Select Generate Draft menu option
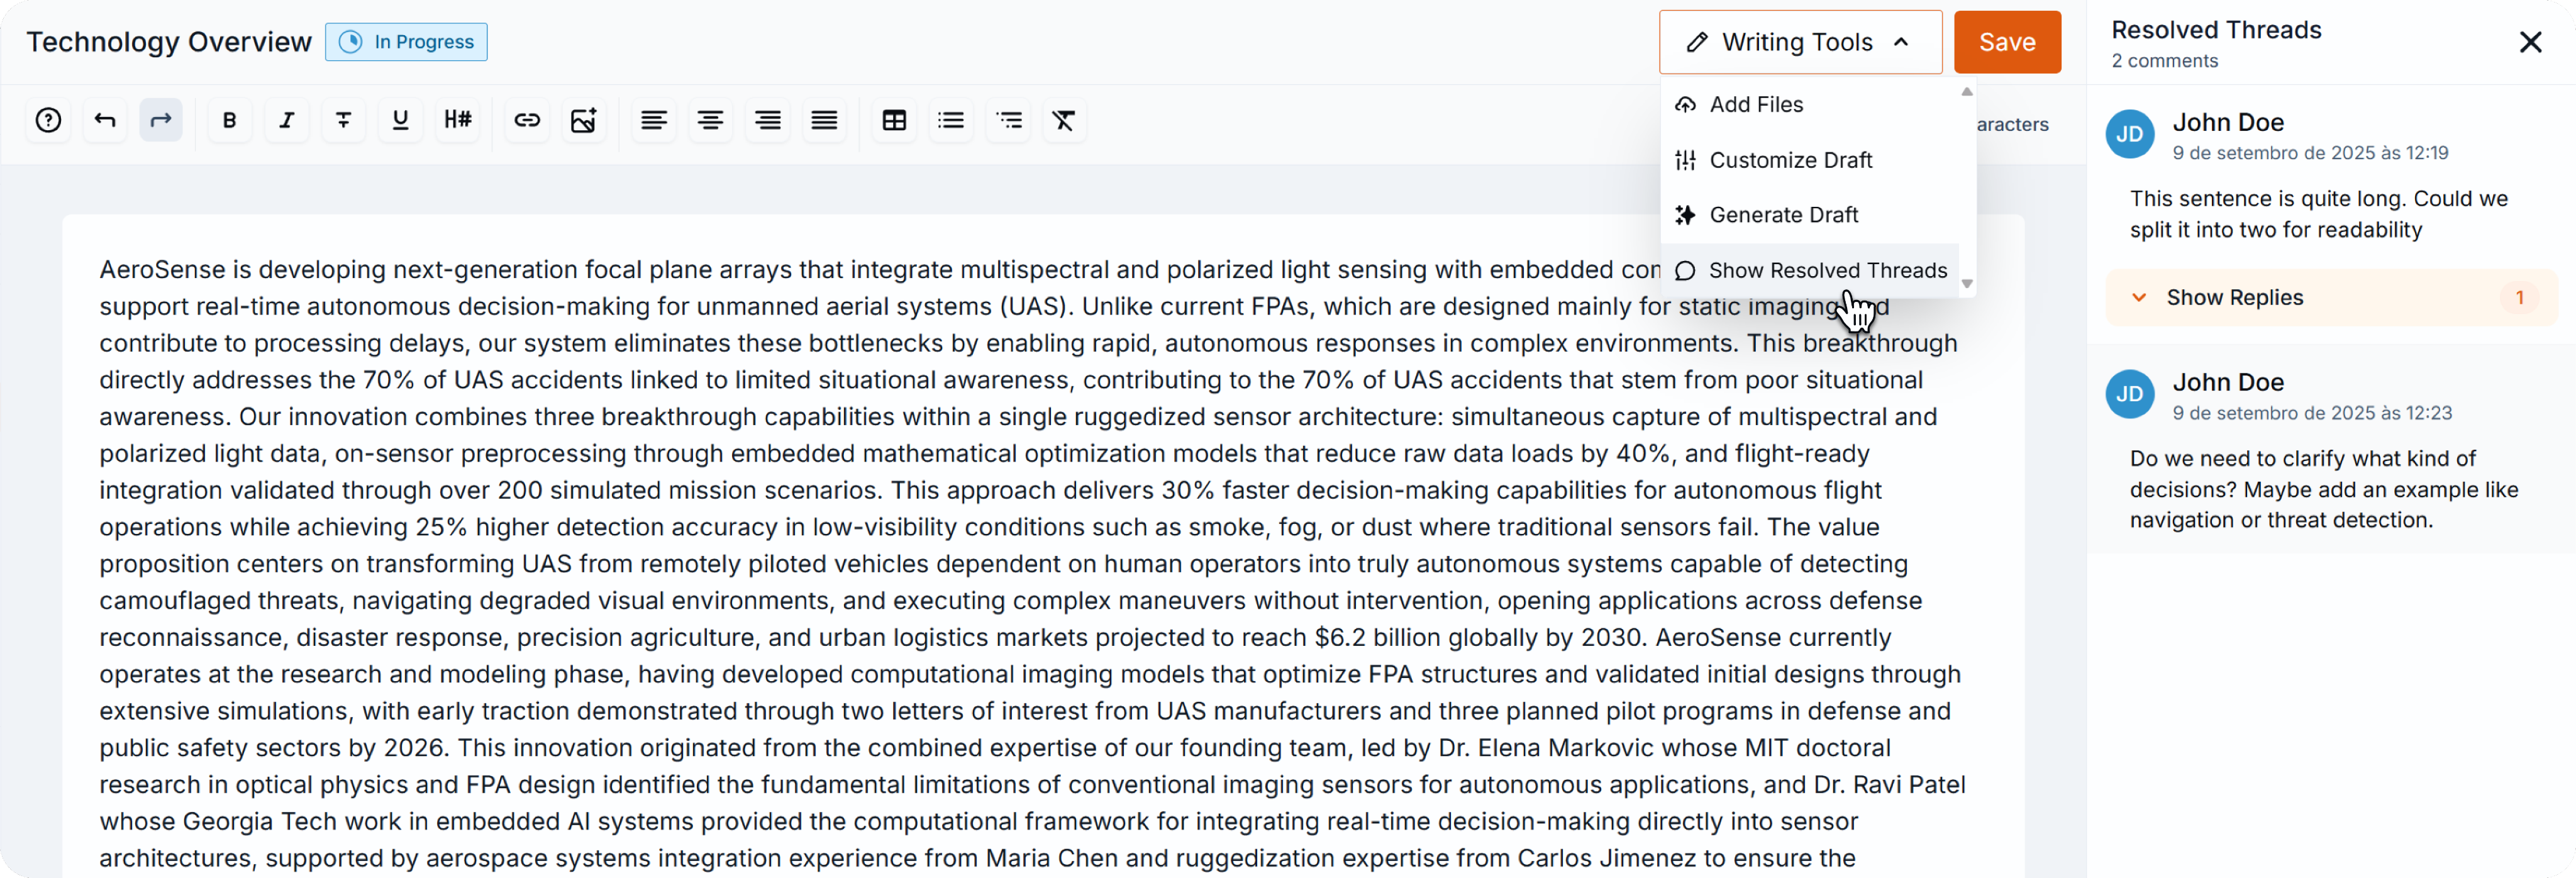Image resolution: width=2576 pixels, height=878 pixels. click(1783, 215)
